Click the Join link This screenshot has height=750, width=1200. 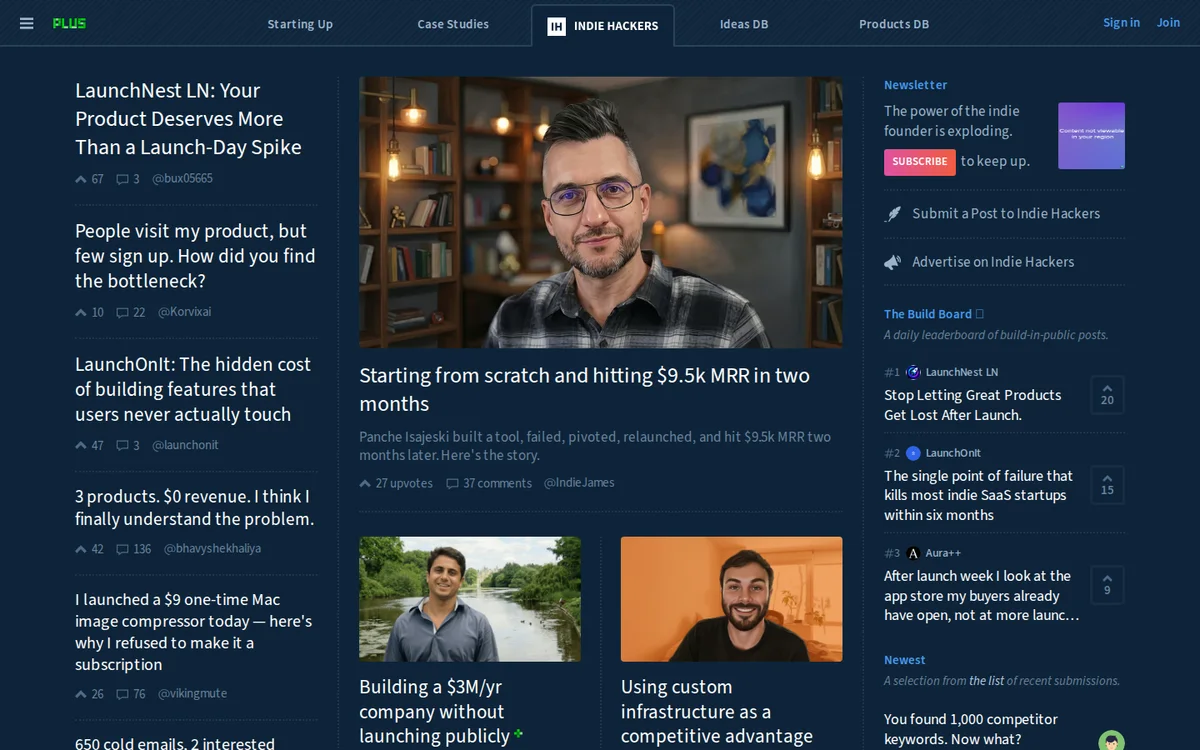(x=1168, y=22)
